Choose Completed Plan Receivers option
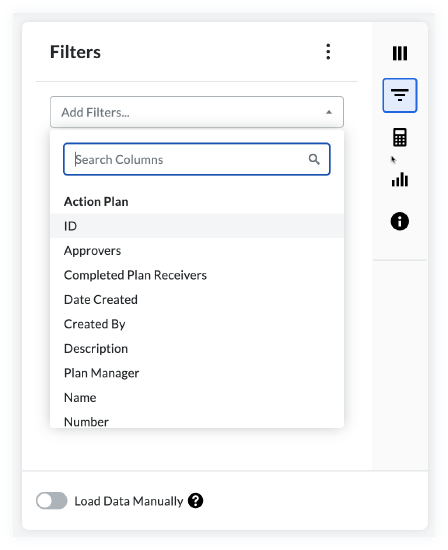This screenshot has height=550, width=448. (x=197, y=275)
